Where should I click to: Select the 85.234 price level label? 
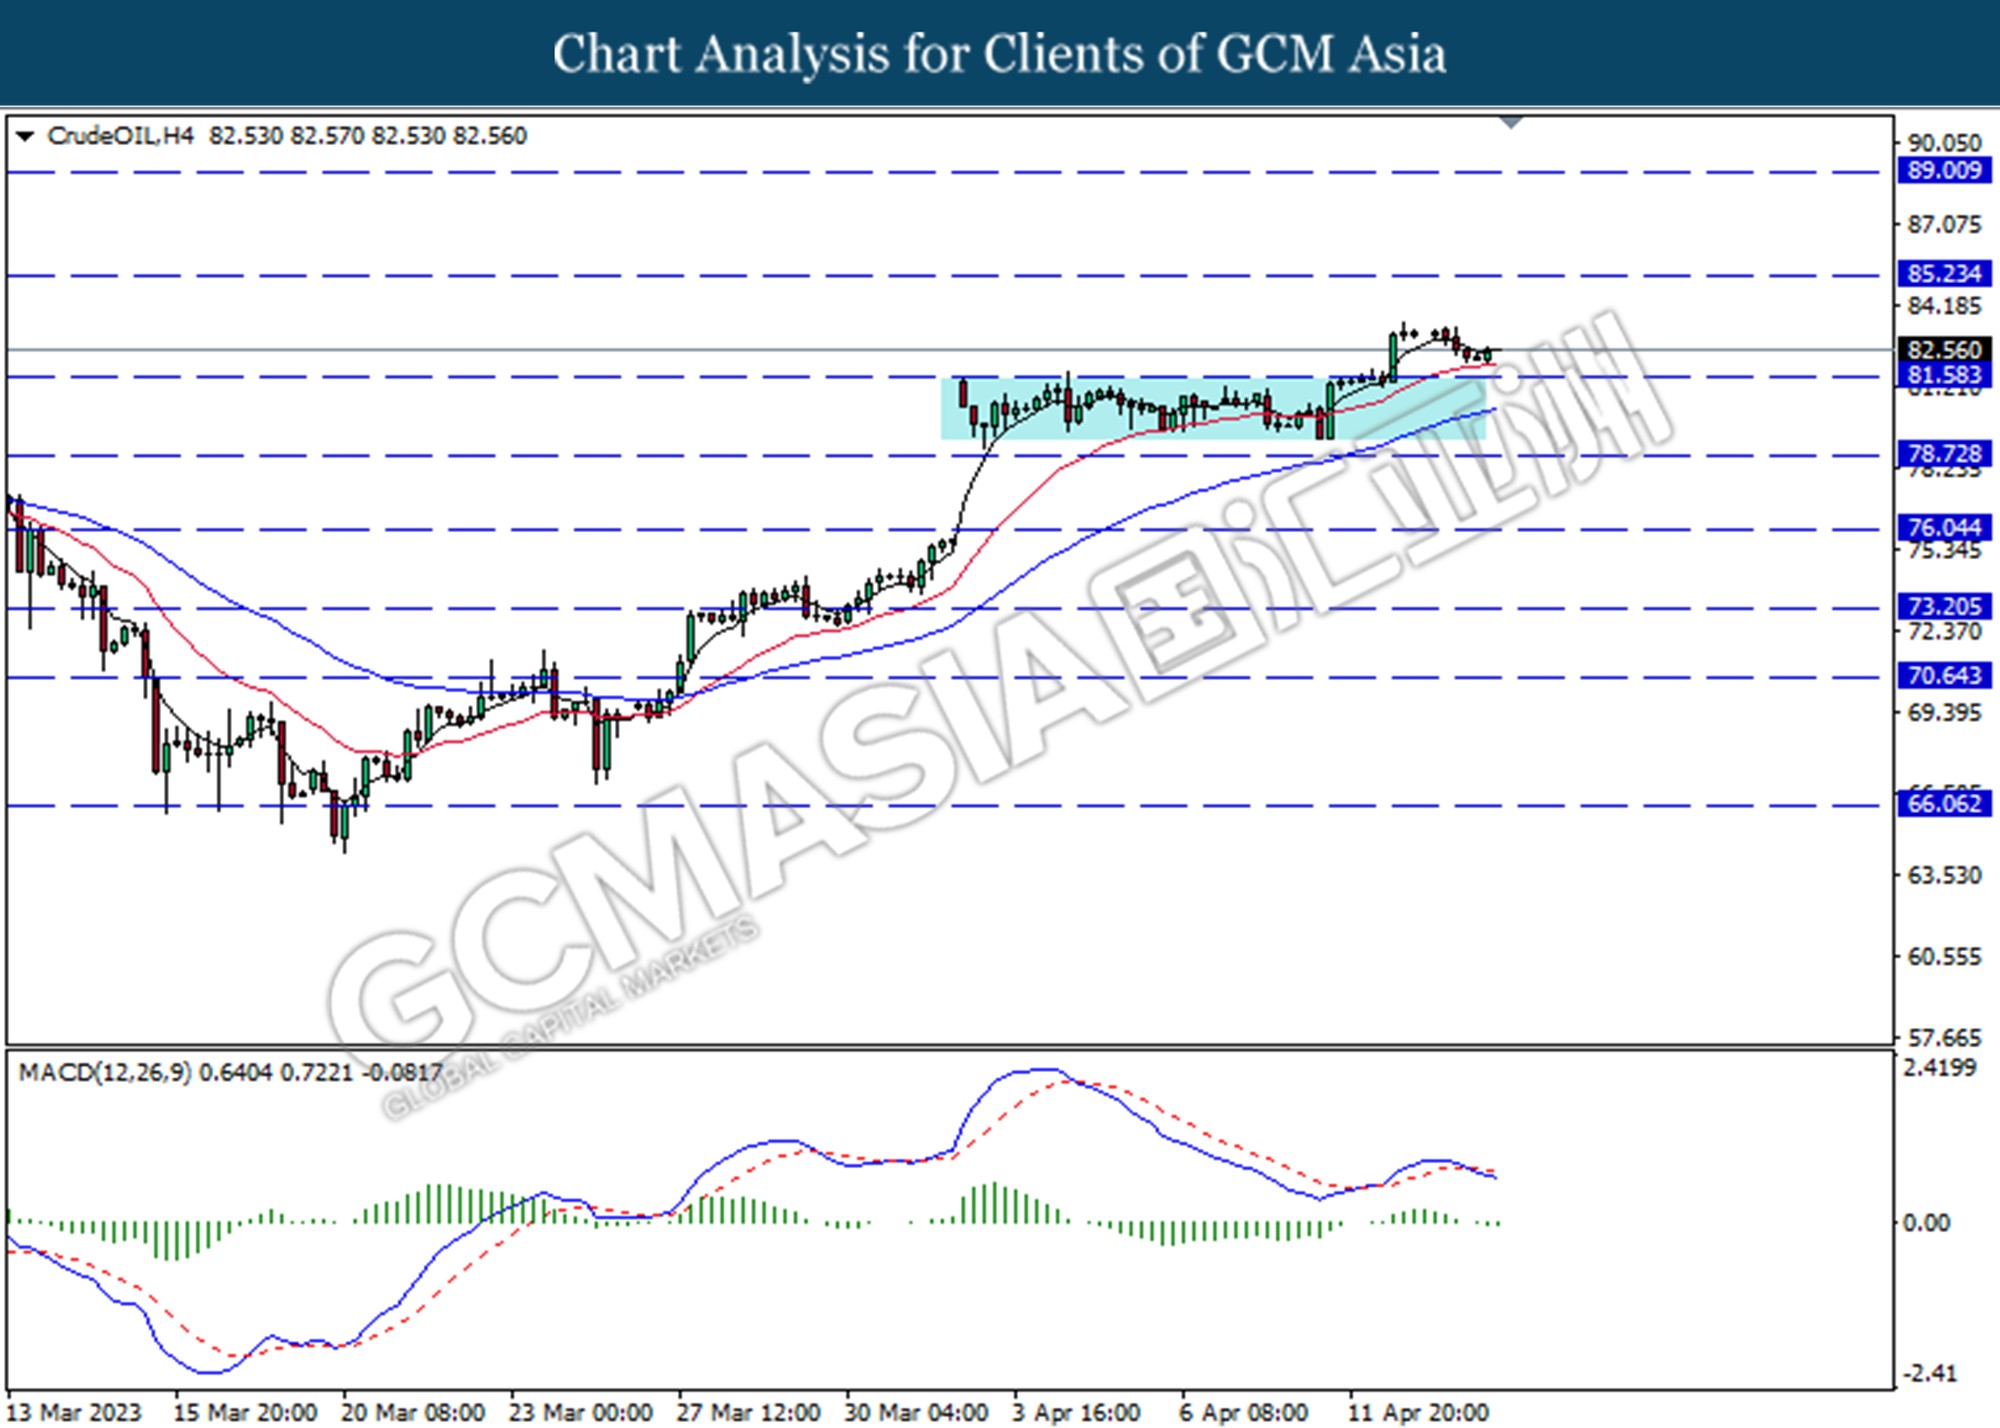[1944, 274]
